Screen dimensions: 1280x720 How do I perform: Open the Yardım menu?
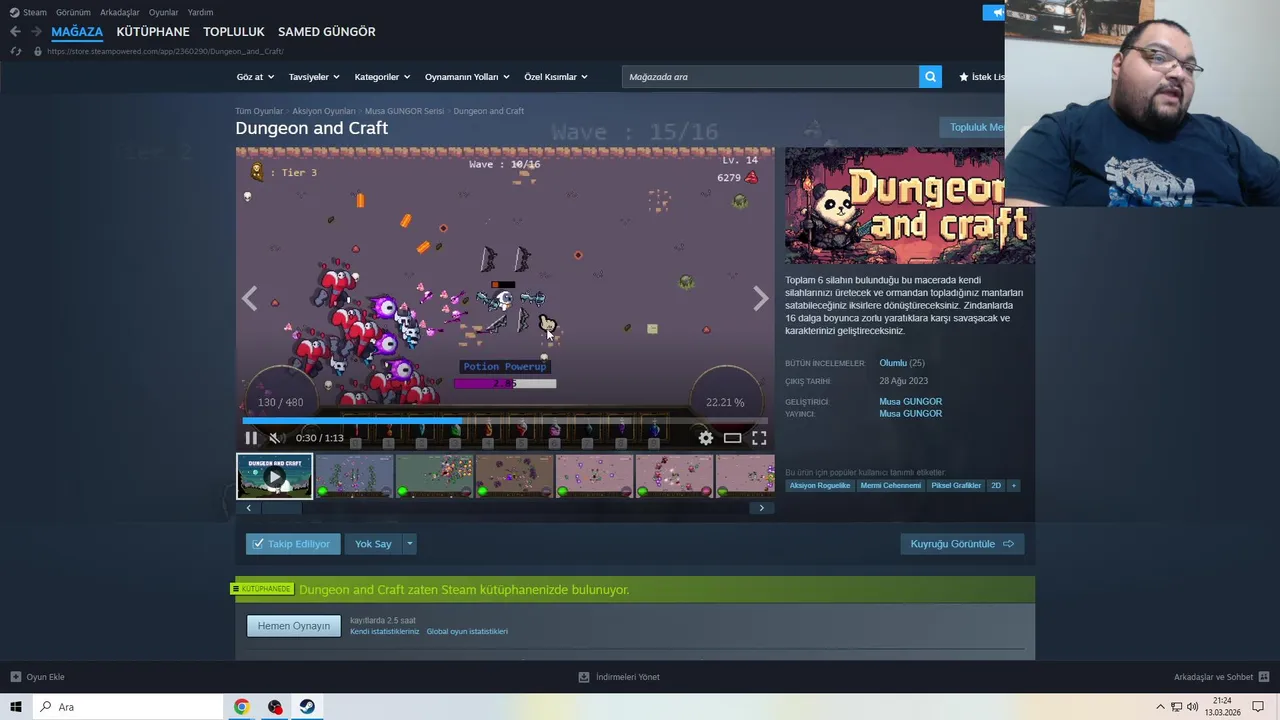click(200, 12)
